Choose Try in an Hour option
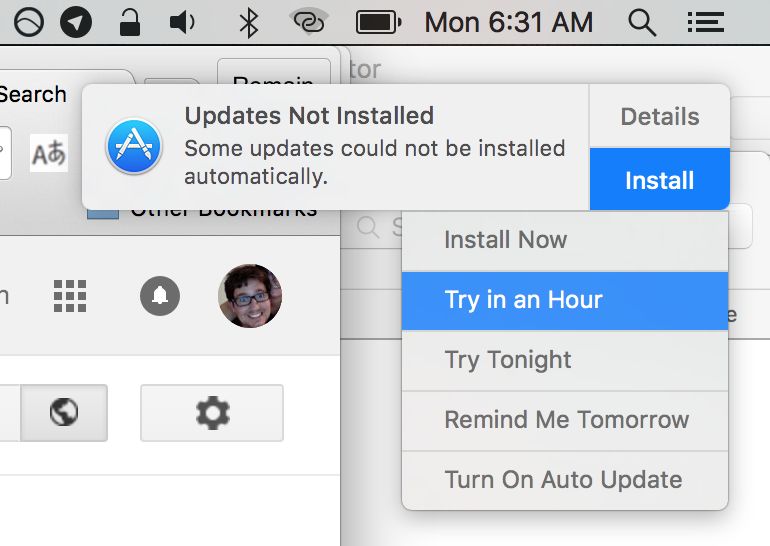This screenshot has height=546, width=770. (523, 300)
